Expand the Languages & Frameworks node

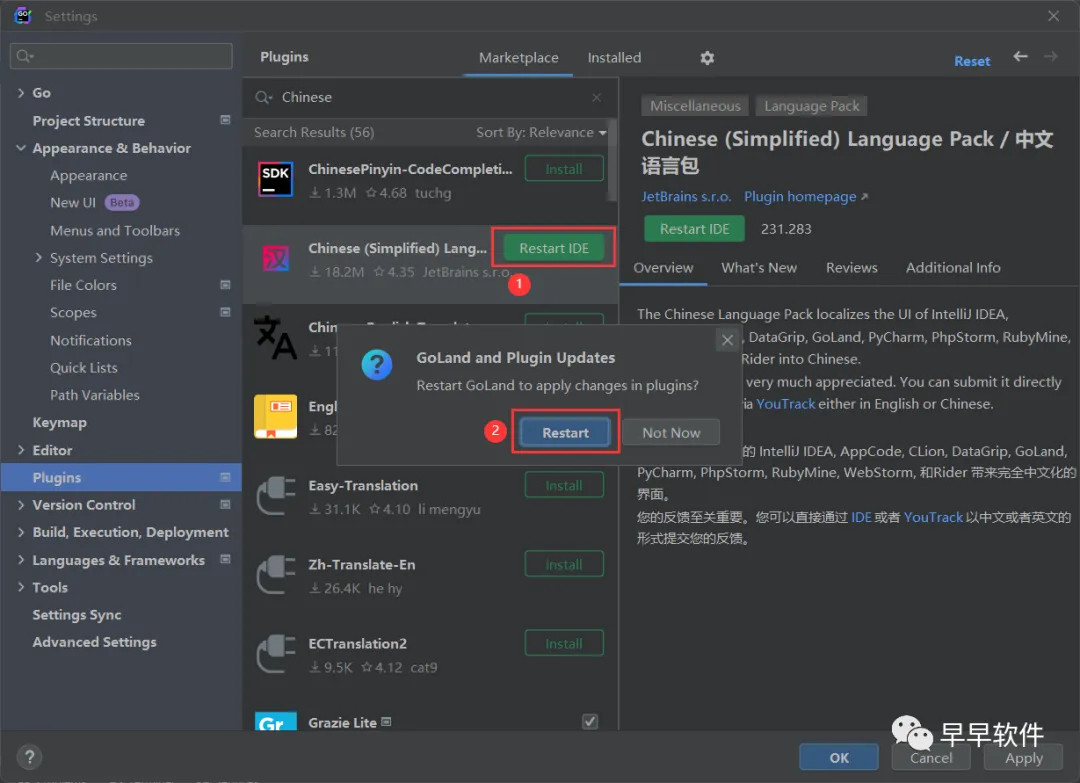(x=21, y=560)
